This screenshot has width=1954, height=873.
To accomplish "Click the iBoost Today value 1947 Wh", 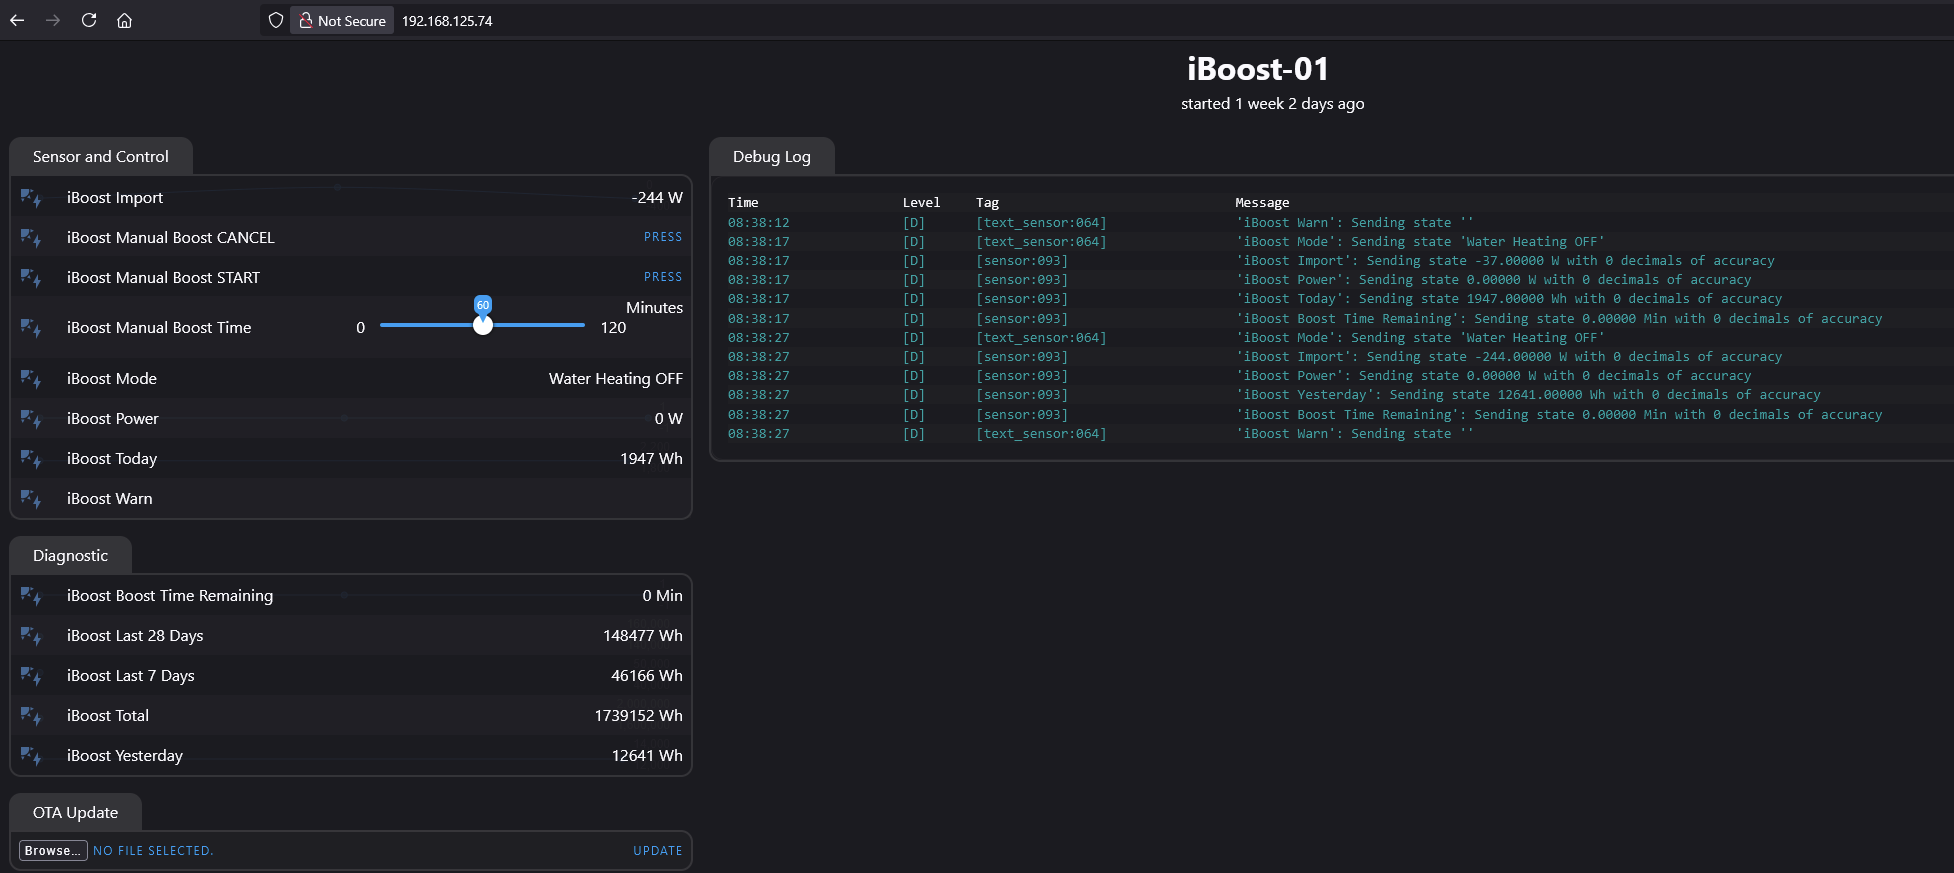I will 651,459.
